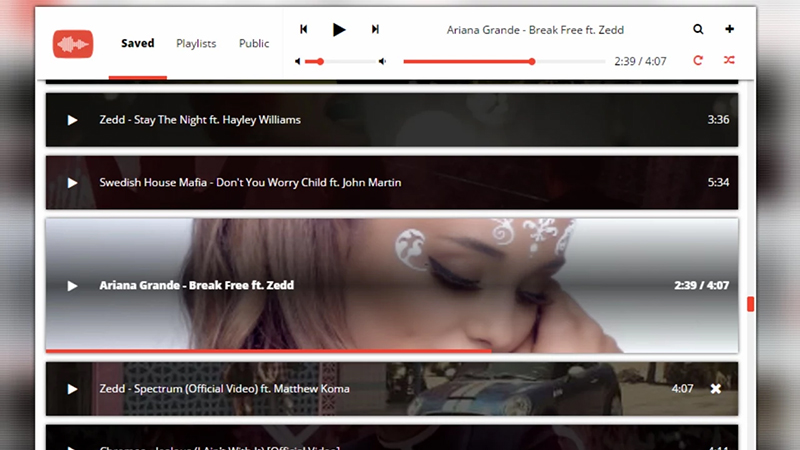Select 'Zedd - Spectrum (Official Video)' title
The image size is (800, 450).
pyautogui.click(x=224, y=389)
